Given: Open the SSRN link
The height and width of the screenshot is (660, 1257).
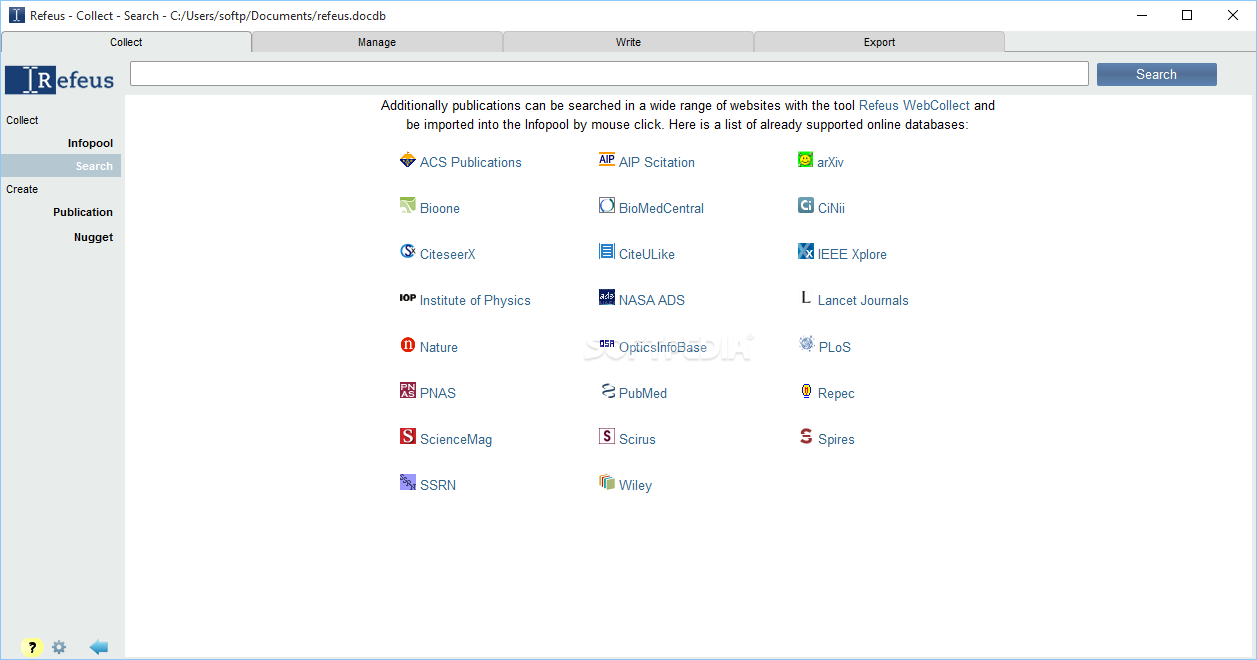Looking at the screenshot, I should tap(438, 485).
